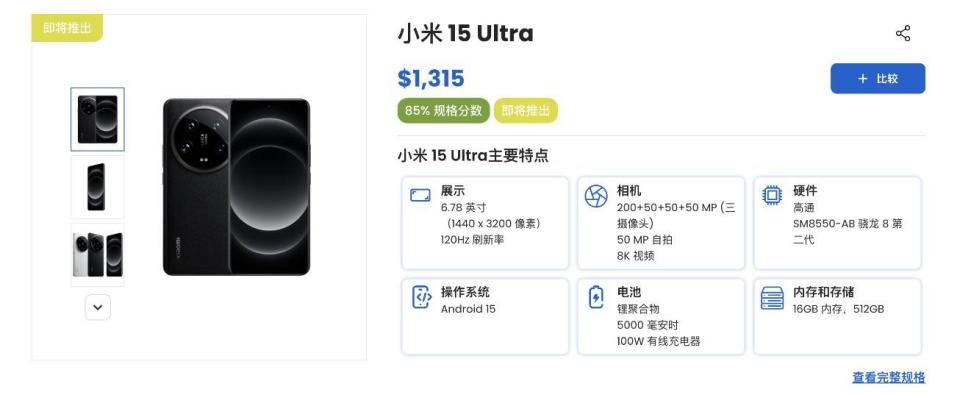The height and width of the screenshot is (395, 960).
Task: Click the $1,315 price text
Action: point(431,78)
